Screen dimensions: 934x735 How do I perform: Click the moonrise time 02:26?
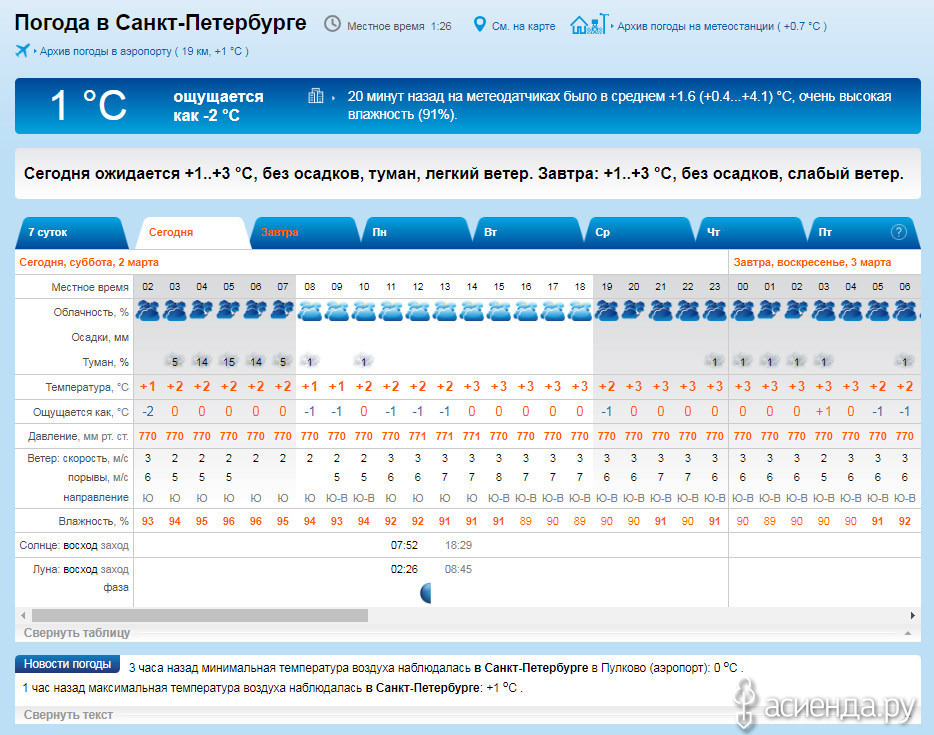[x=404, y=569]
